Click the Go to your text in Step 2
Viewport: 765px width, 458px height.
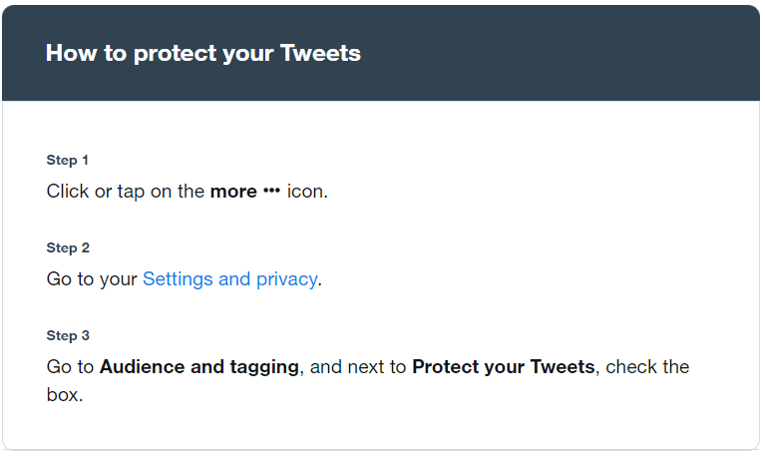(92, 279)
